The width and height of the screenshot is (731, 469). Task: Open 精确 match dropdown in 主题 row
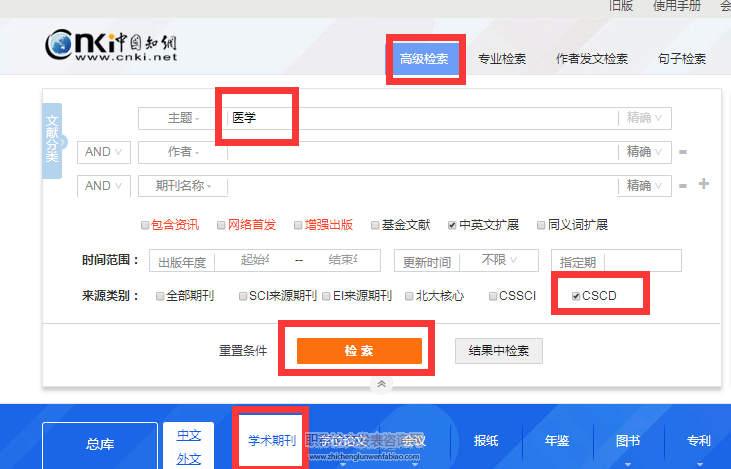(x=644, y=118)
